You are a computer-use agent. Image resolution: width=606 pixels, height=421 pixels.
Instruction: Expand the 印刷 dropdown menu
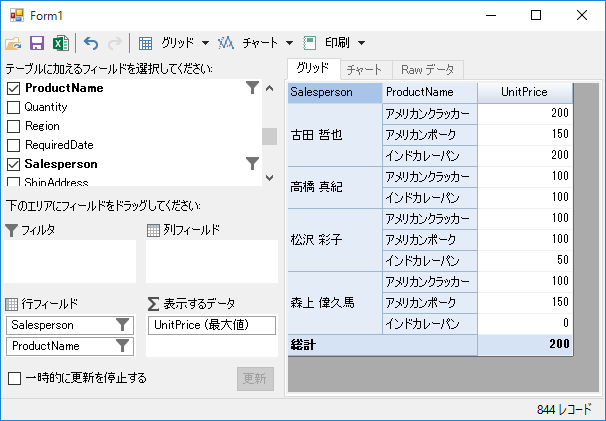361,44
